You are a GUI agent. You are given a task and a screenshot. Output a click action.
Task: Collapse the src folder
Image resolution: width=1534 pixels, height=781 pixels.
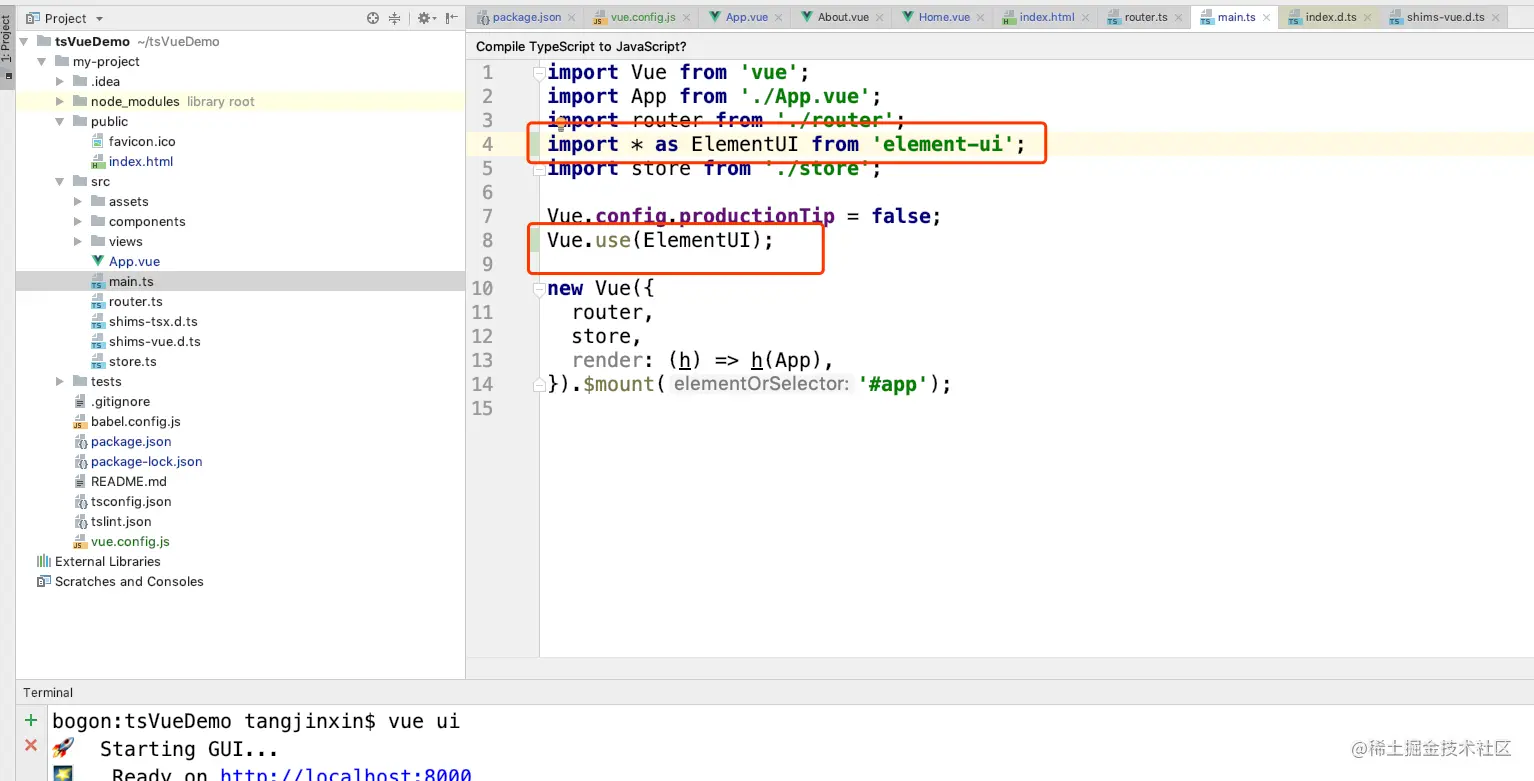pos(61,182)
